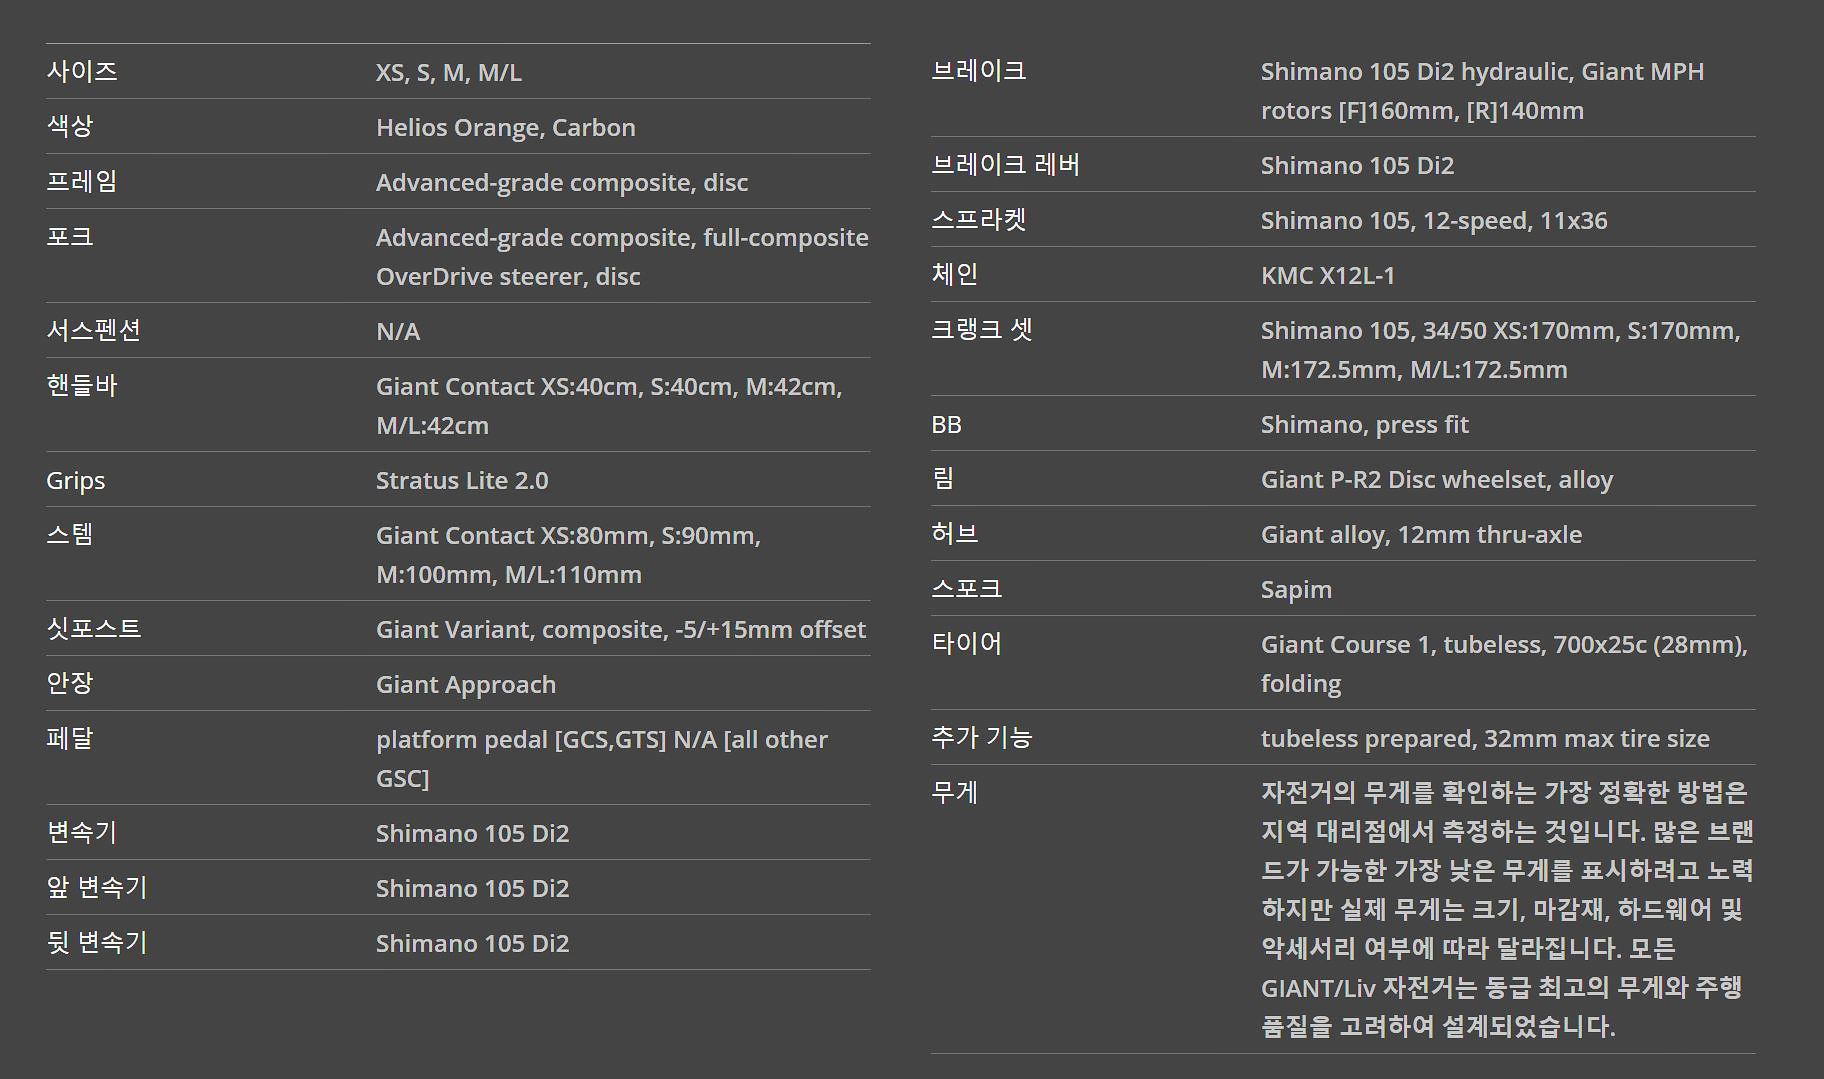The width and height of the screenshot is (1824, 1079).
Task: Click the 사이즈 label
Action: tap(82, 71)
